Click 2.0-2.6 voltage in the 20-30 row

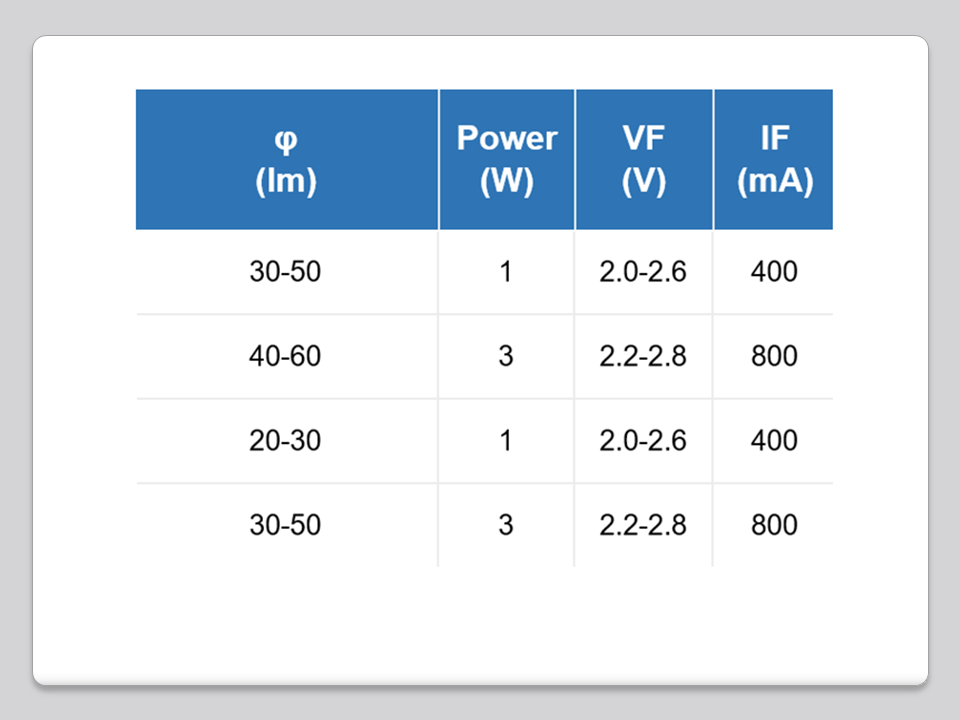pyautogui.click(x=643, y=440)
